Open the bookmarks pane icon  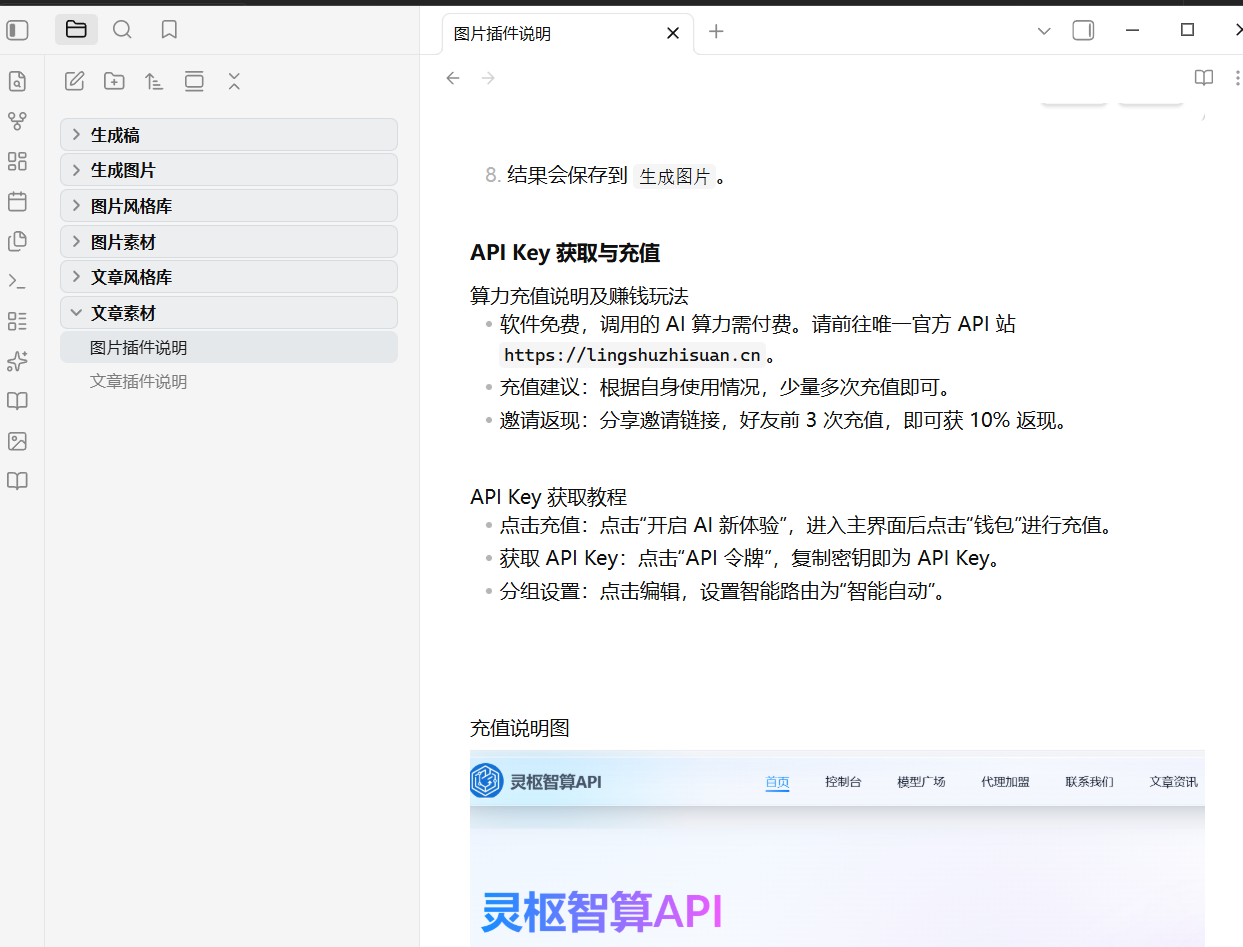(x=169, y=30)
